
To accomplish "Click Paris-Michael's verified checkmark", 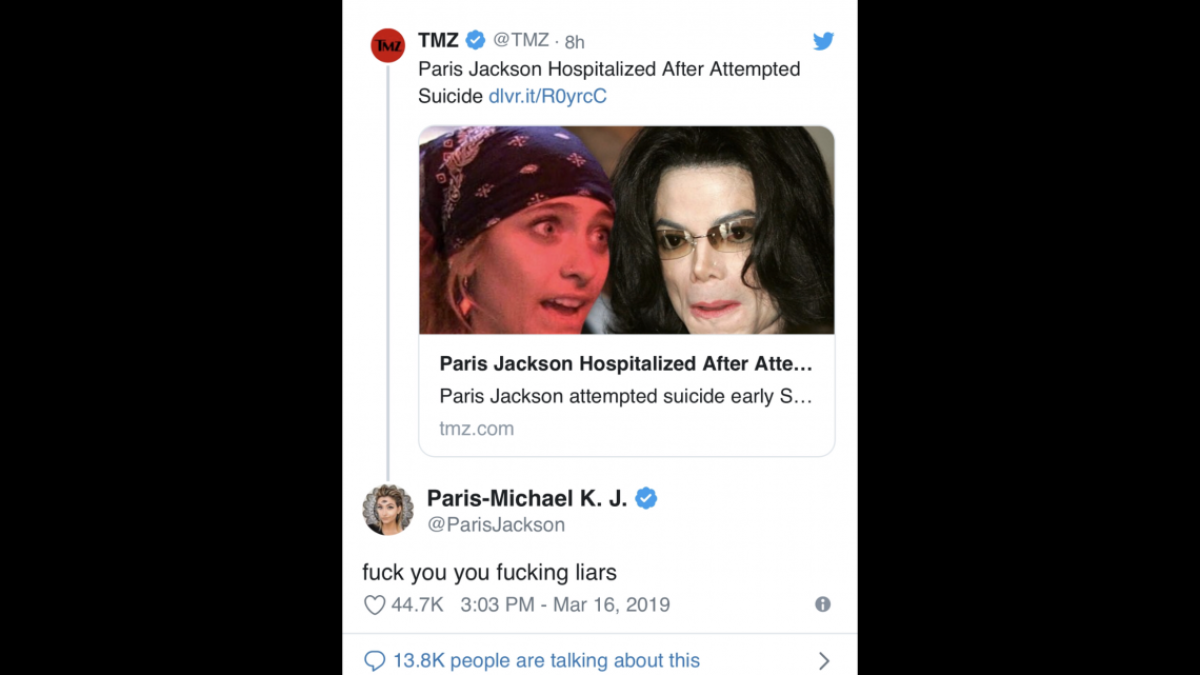I will pyautogui.click(x=647, y=498).
